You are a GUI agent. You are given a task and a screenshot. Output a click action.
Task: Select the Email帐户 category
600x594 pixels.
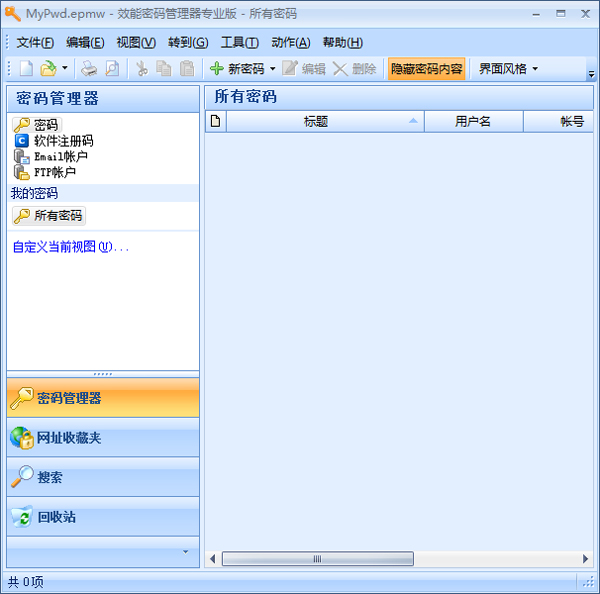tap(60, 156)
